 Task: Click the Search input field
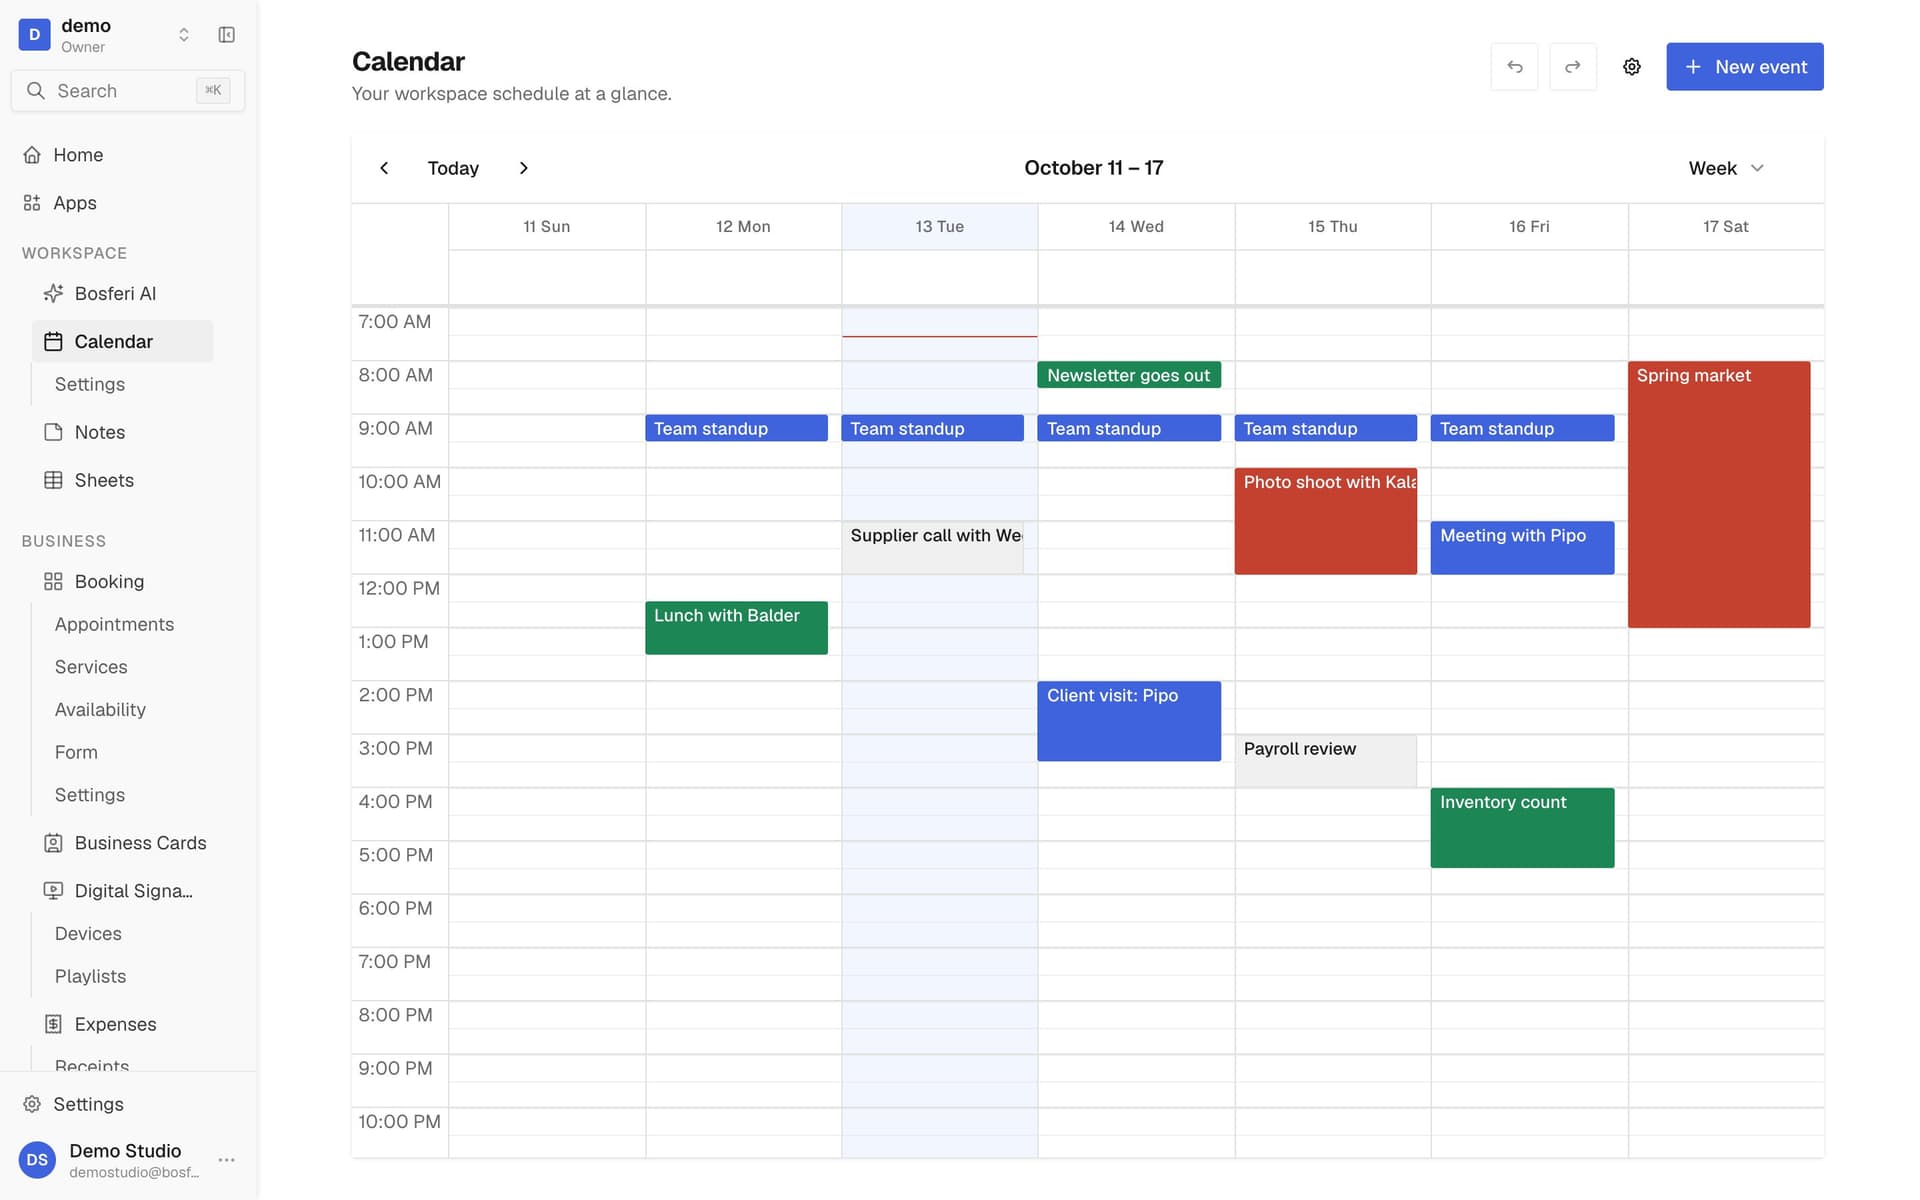pyautogui.click(x=128, y=91)
